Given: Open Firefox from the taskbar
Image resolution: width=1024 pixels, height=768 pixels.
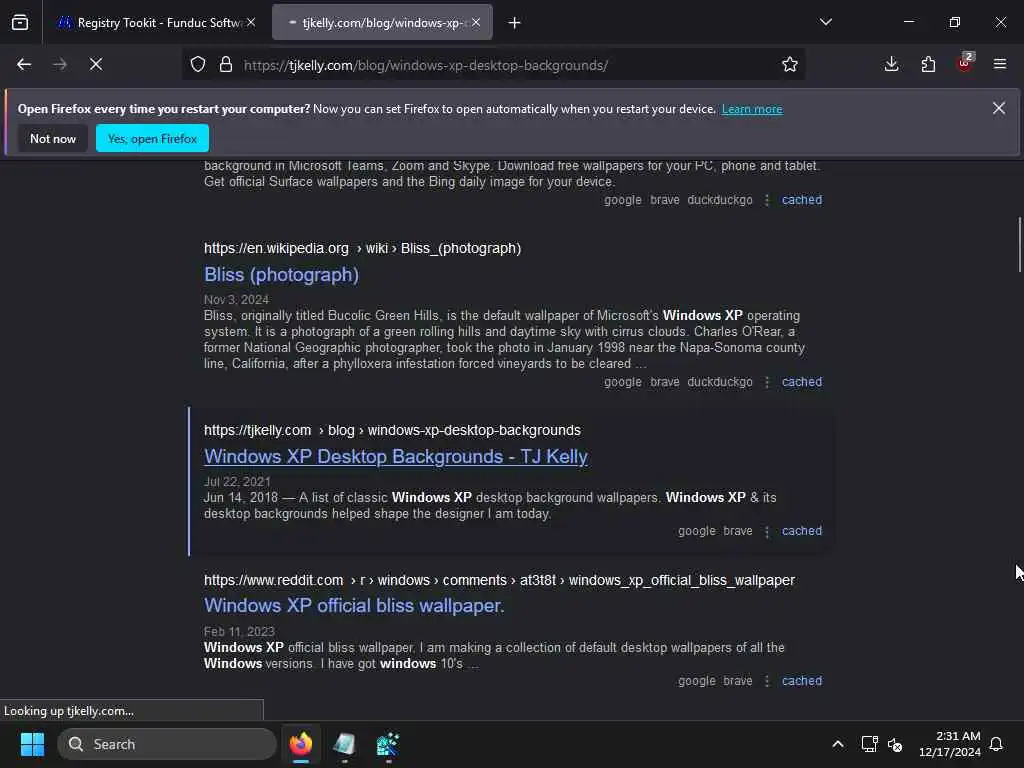Looking at the screenshot, I should [x=301, y=744].
